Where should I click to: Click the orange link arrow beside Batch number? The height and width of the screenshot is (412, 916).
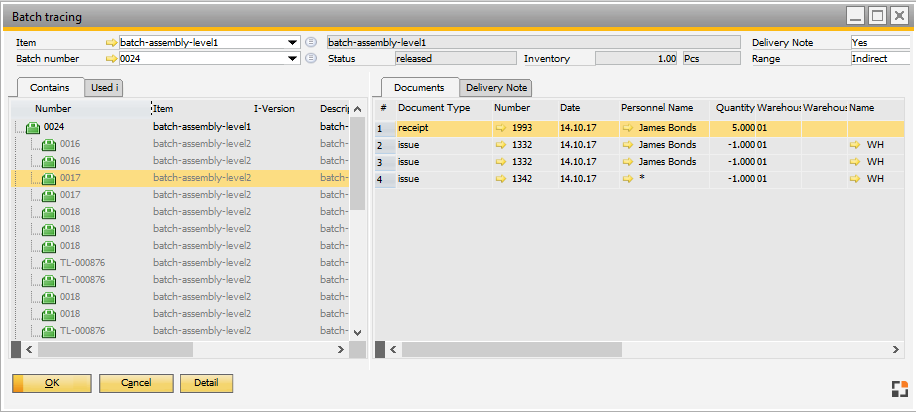click(111, 59)
